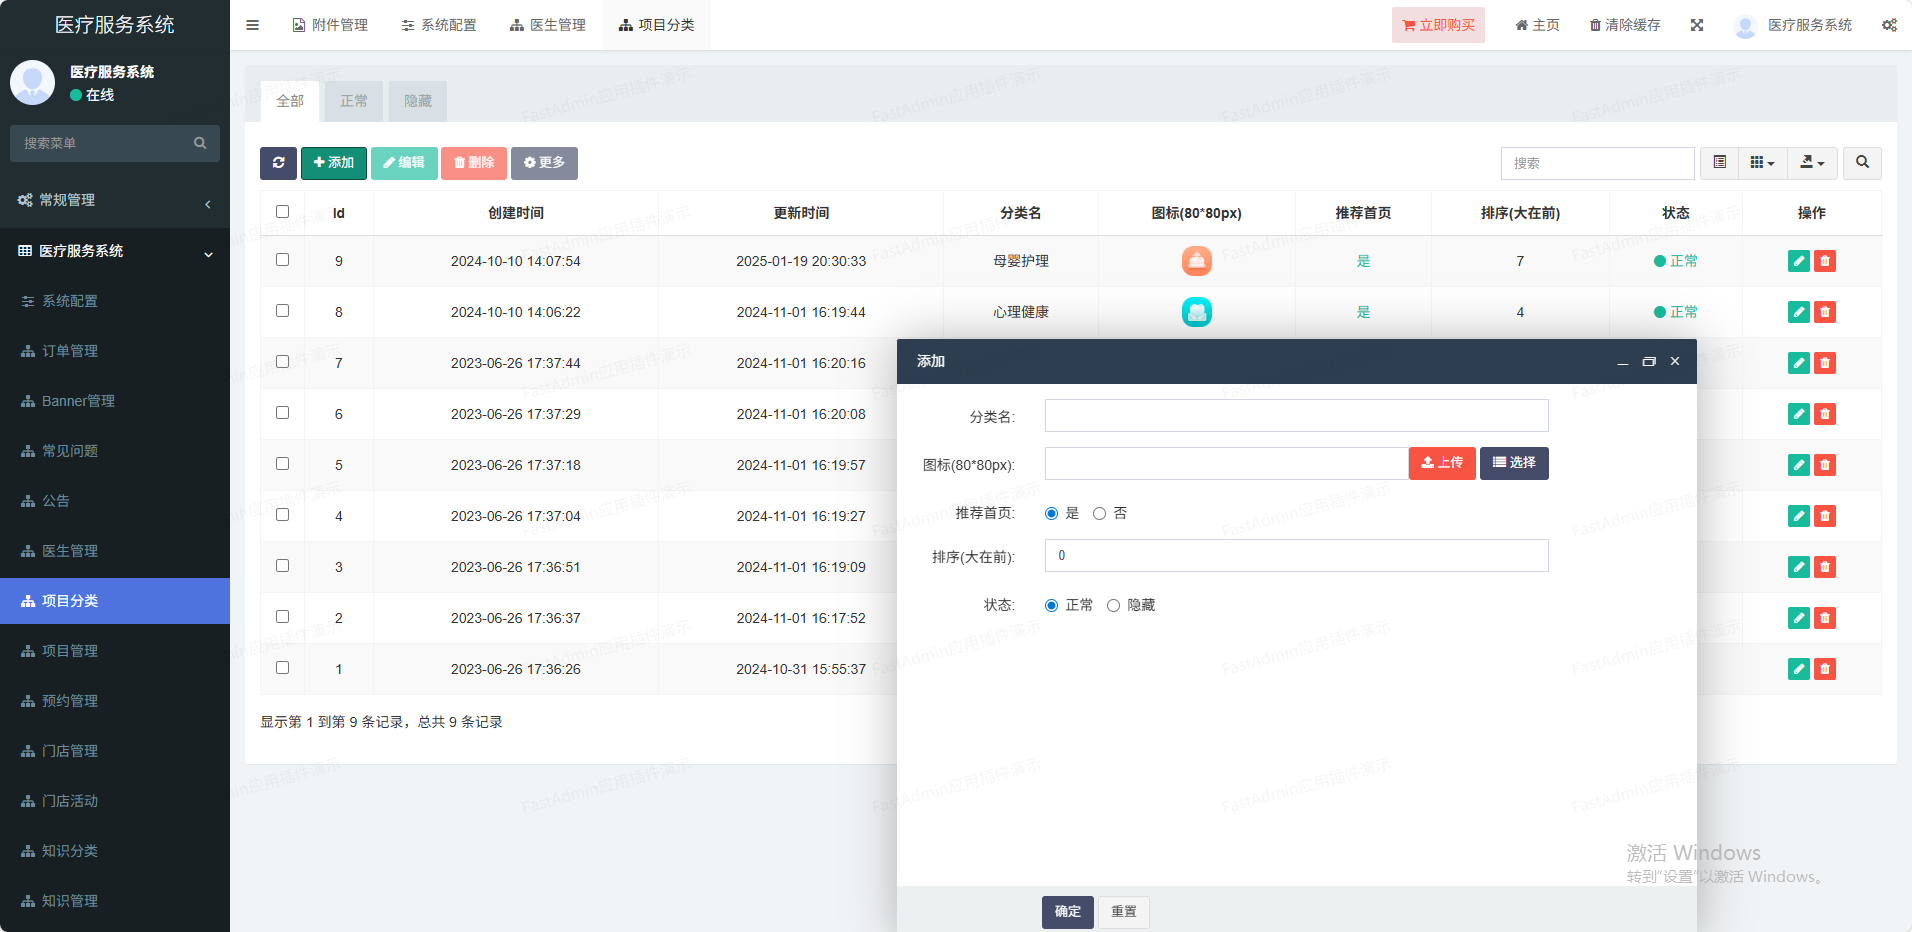Click the red delete icon for row 1
The height and width of the screenshot is (932, 1912).
coord(1825,669)
